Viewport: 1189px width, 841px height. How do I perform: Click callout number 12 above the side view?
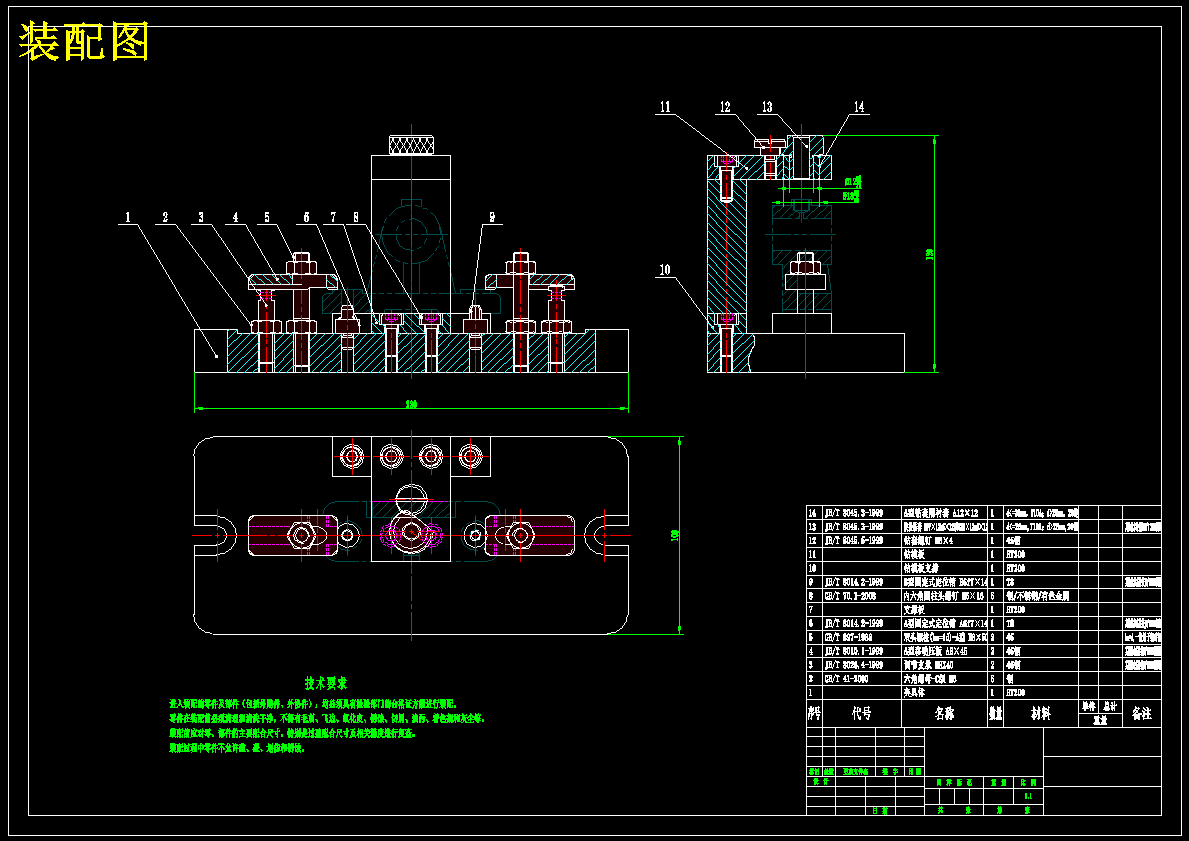[x=725, y=107]
